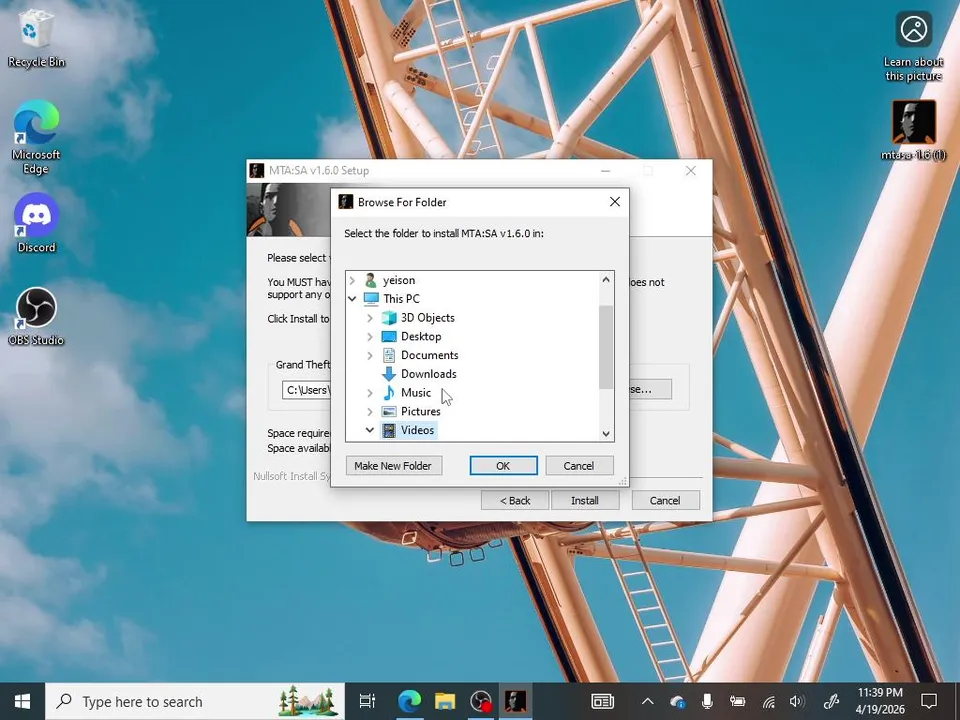
Task: Select the 3D Objects cube icon
Action: click(389, 318)
